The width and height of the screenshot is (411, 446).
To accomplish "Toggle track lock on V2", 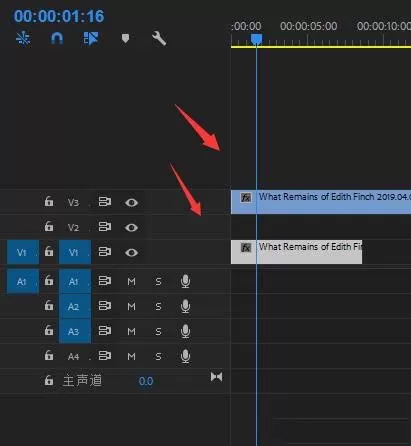I will (x=49, y=226).
